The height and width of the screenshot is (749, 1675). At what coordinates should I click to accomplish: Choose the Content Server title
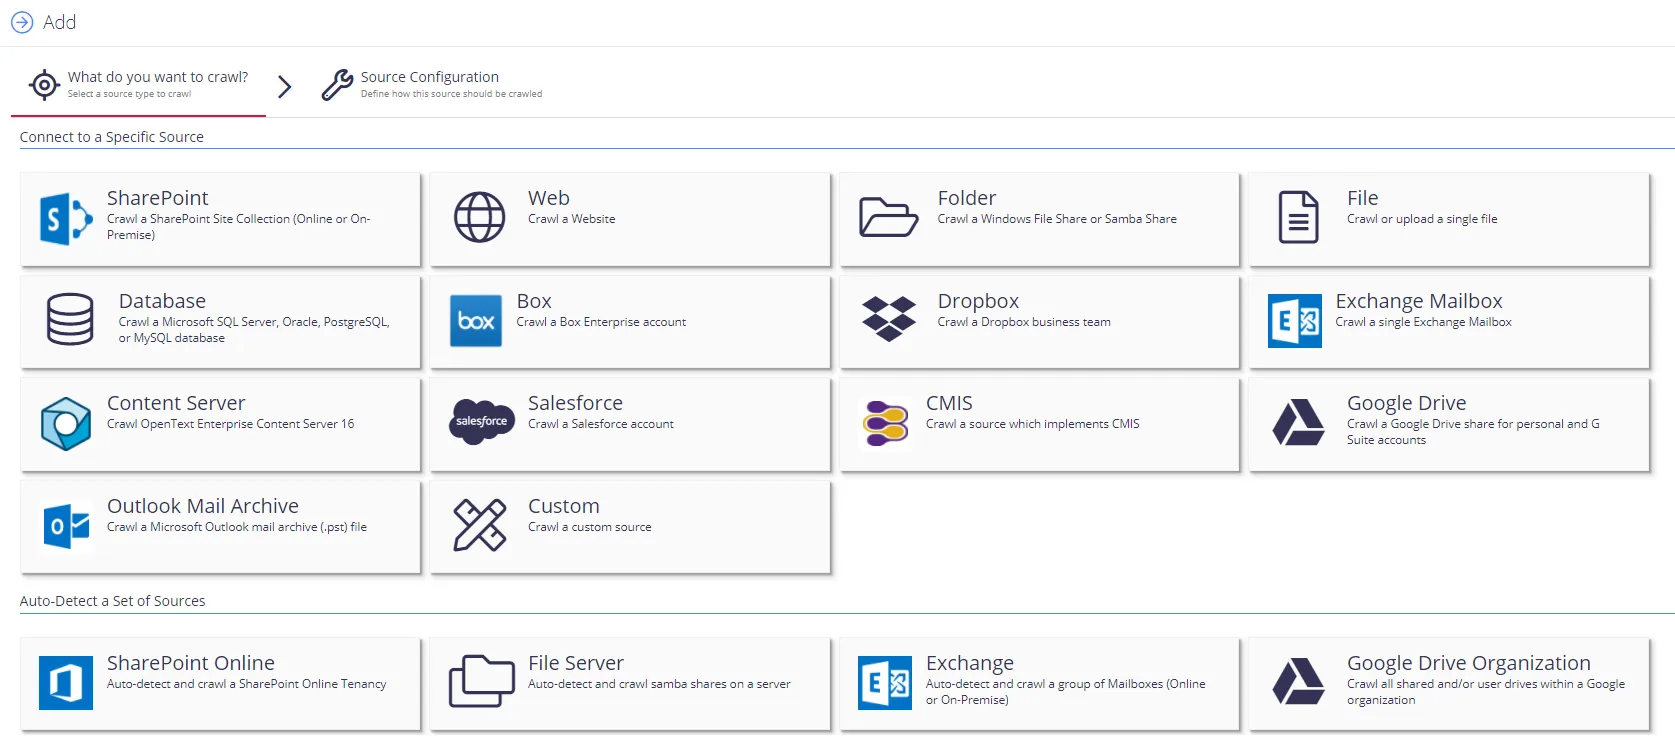[x=176, y=403]
